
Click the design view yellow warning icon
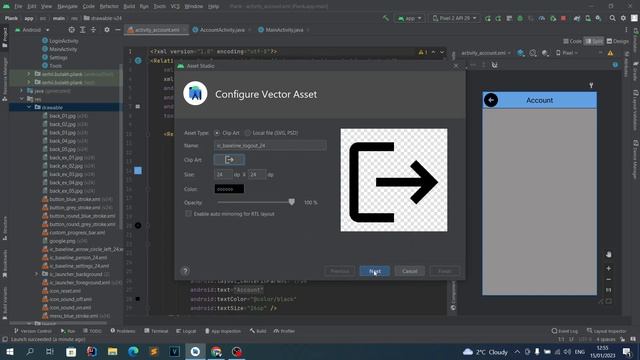pyautogui.click(x=610, y=53)
